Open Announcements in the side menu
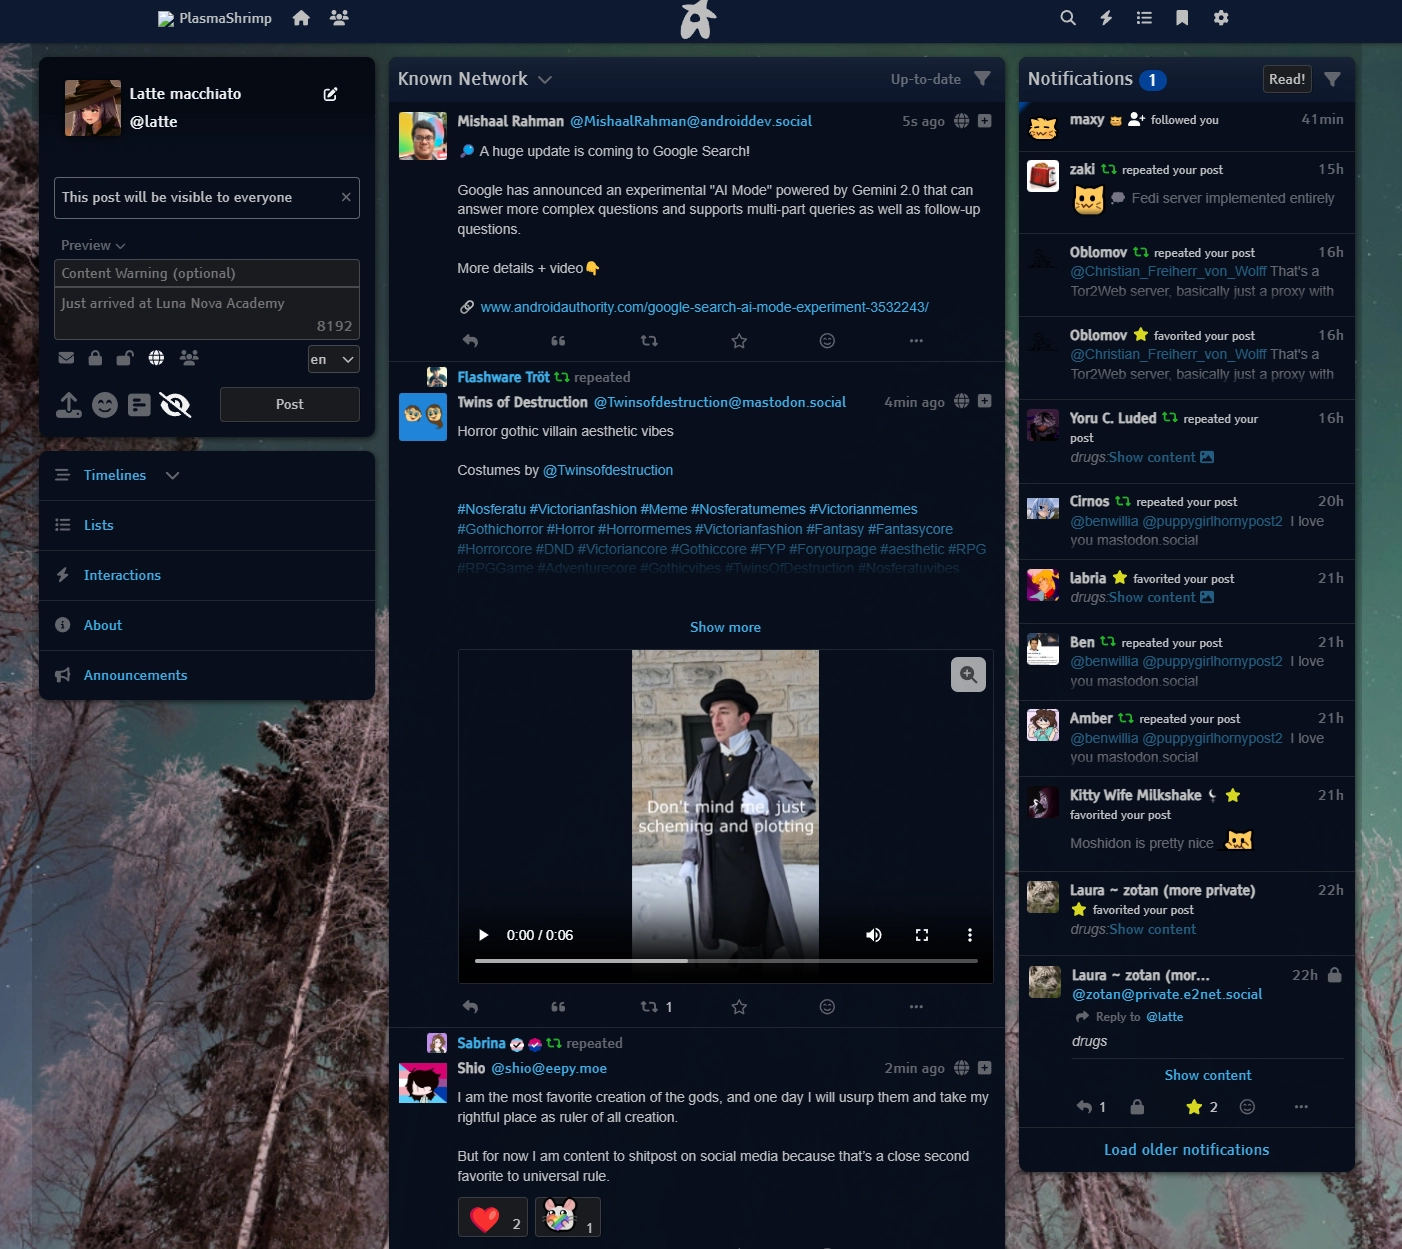Image resolution: width=1402 pixels, height=1249 pixels. click(135, 675)
